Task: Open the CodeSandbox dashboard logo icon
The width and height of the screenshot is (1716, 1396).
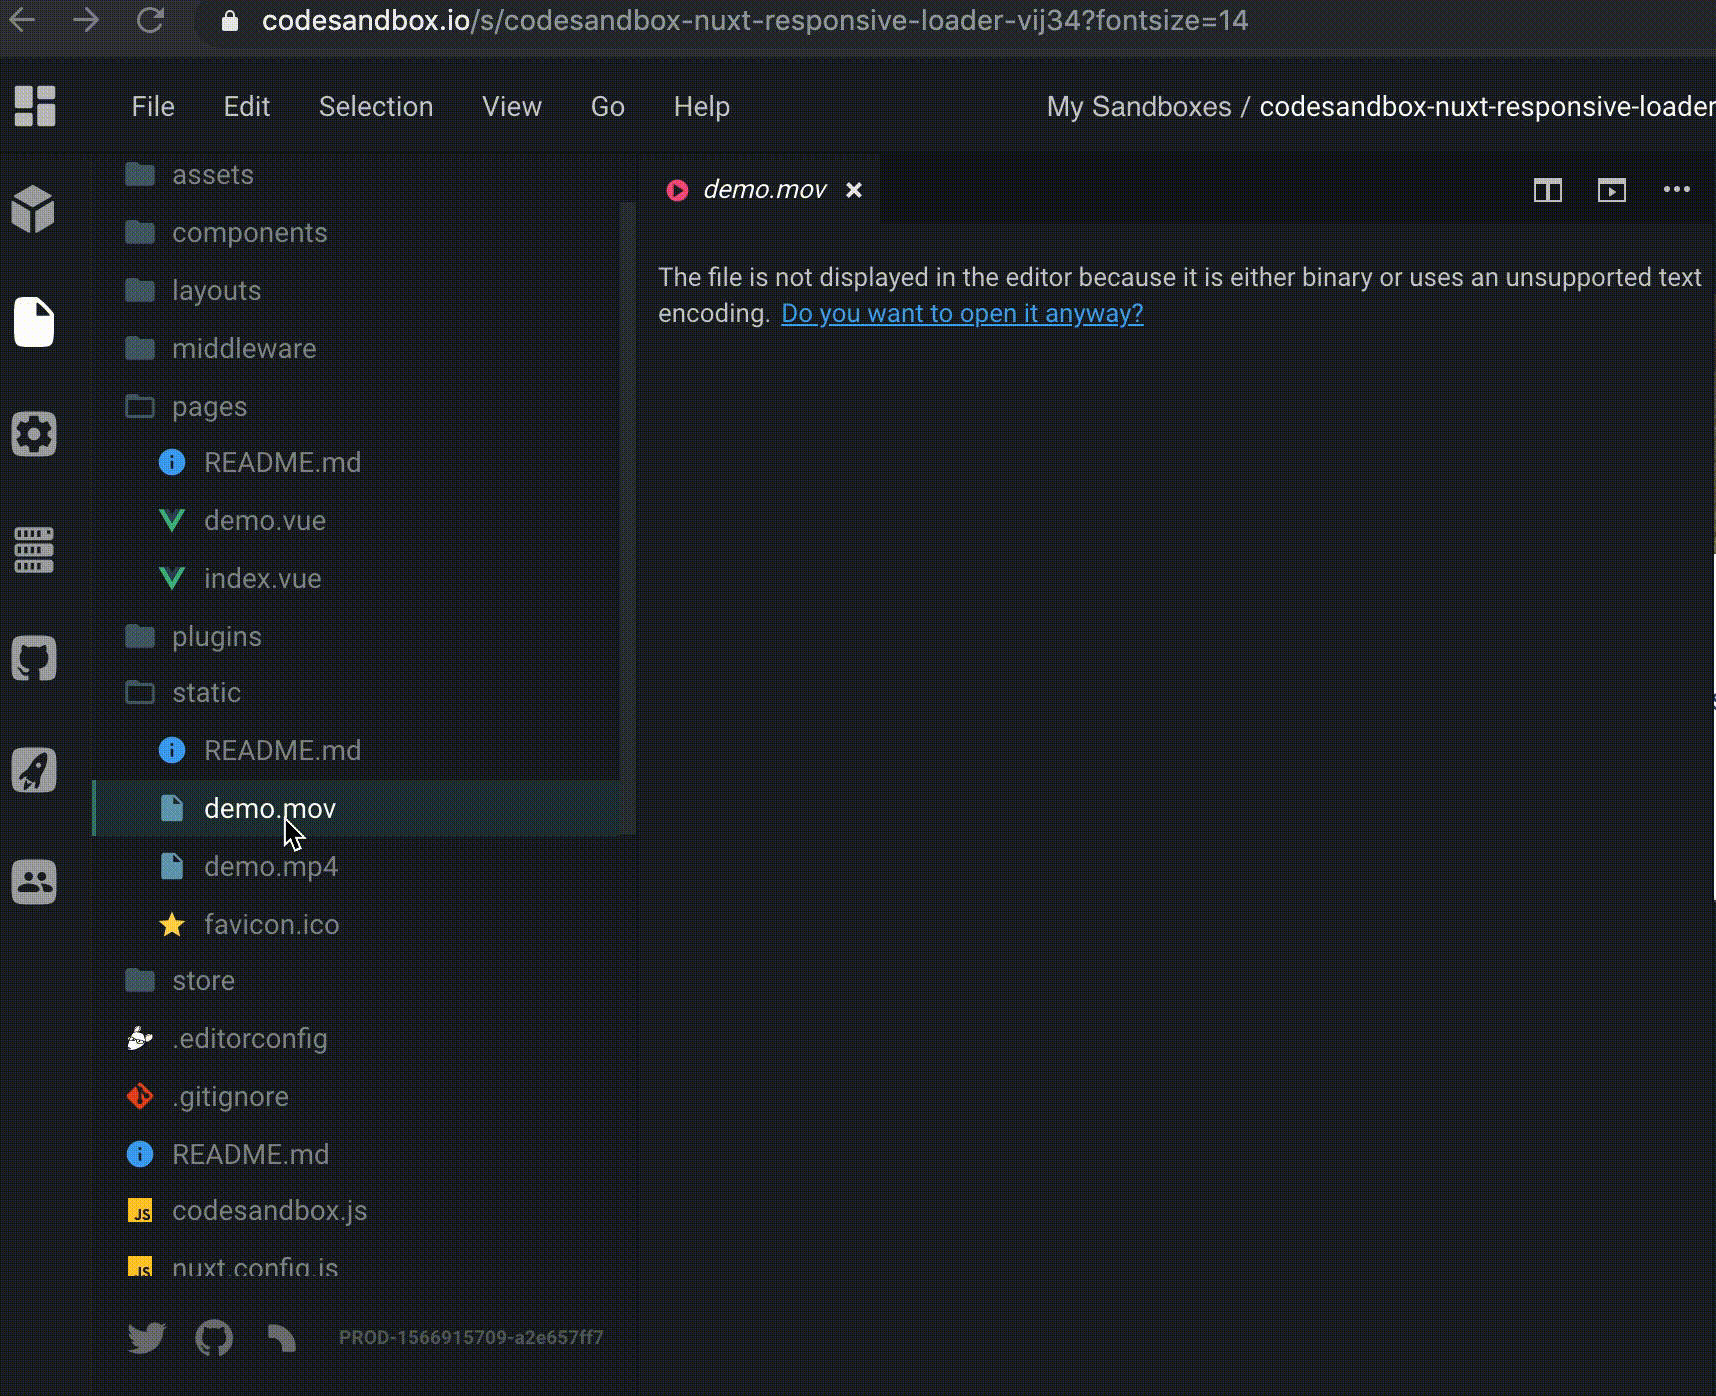Action: coord(35,106)
